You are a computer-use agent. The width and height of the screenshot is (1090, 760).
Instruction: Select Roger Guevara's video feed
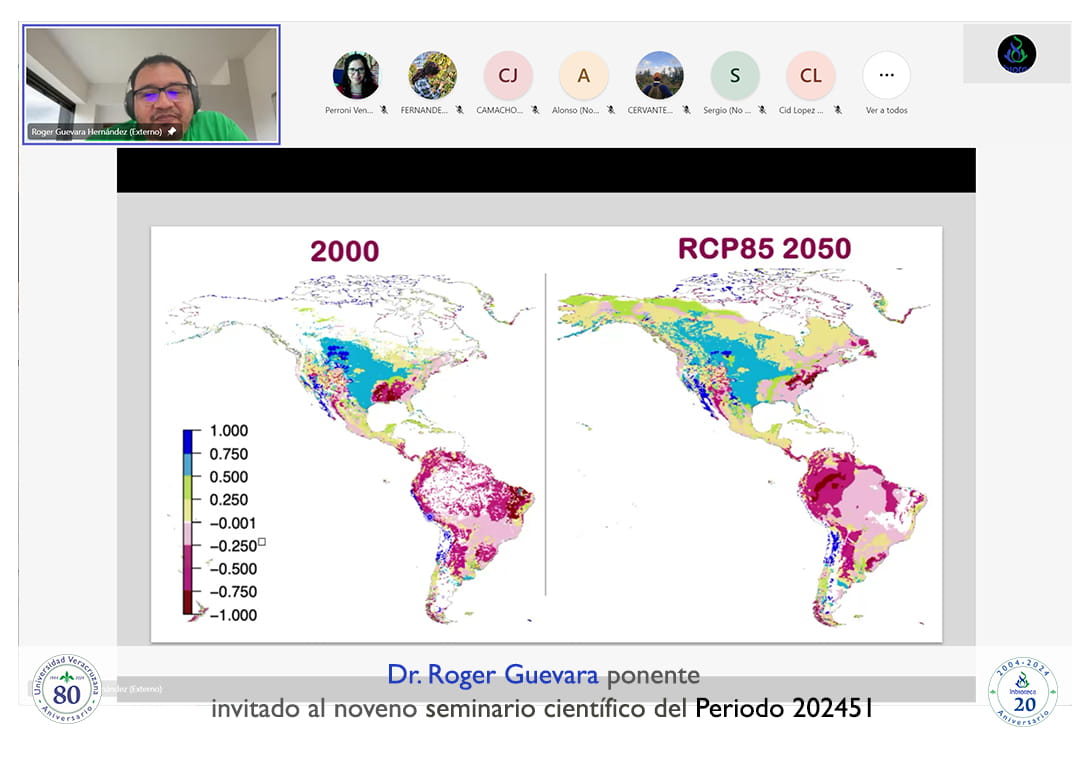point(151,80)
